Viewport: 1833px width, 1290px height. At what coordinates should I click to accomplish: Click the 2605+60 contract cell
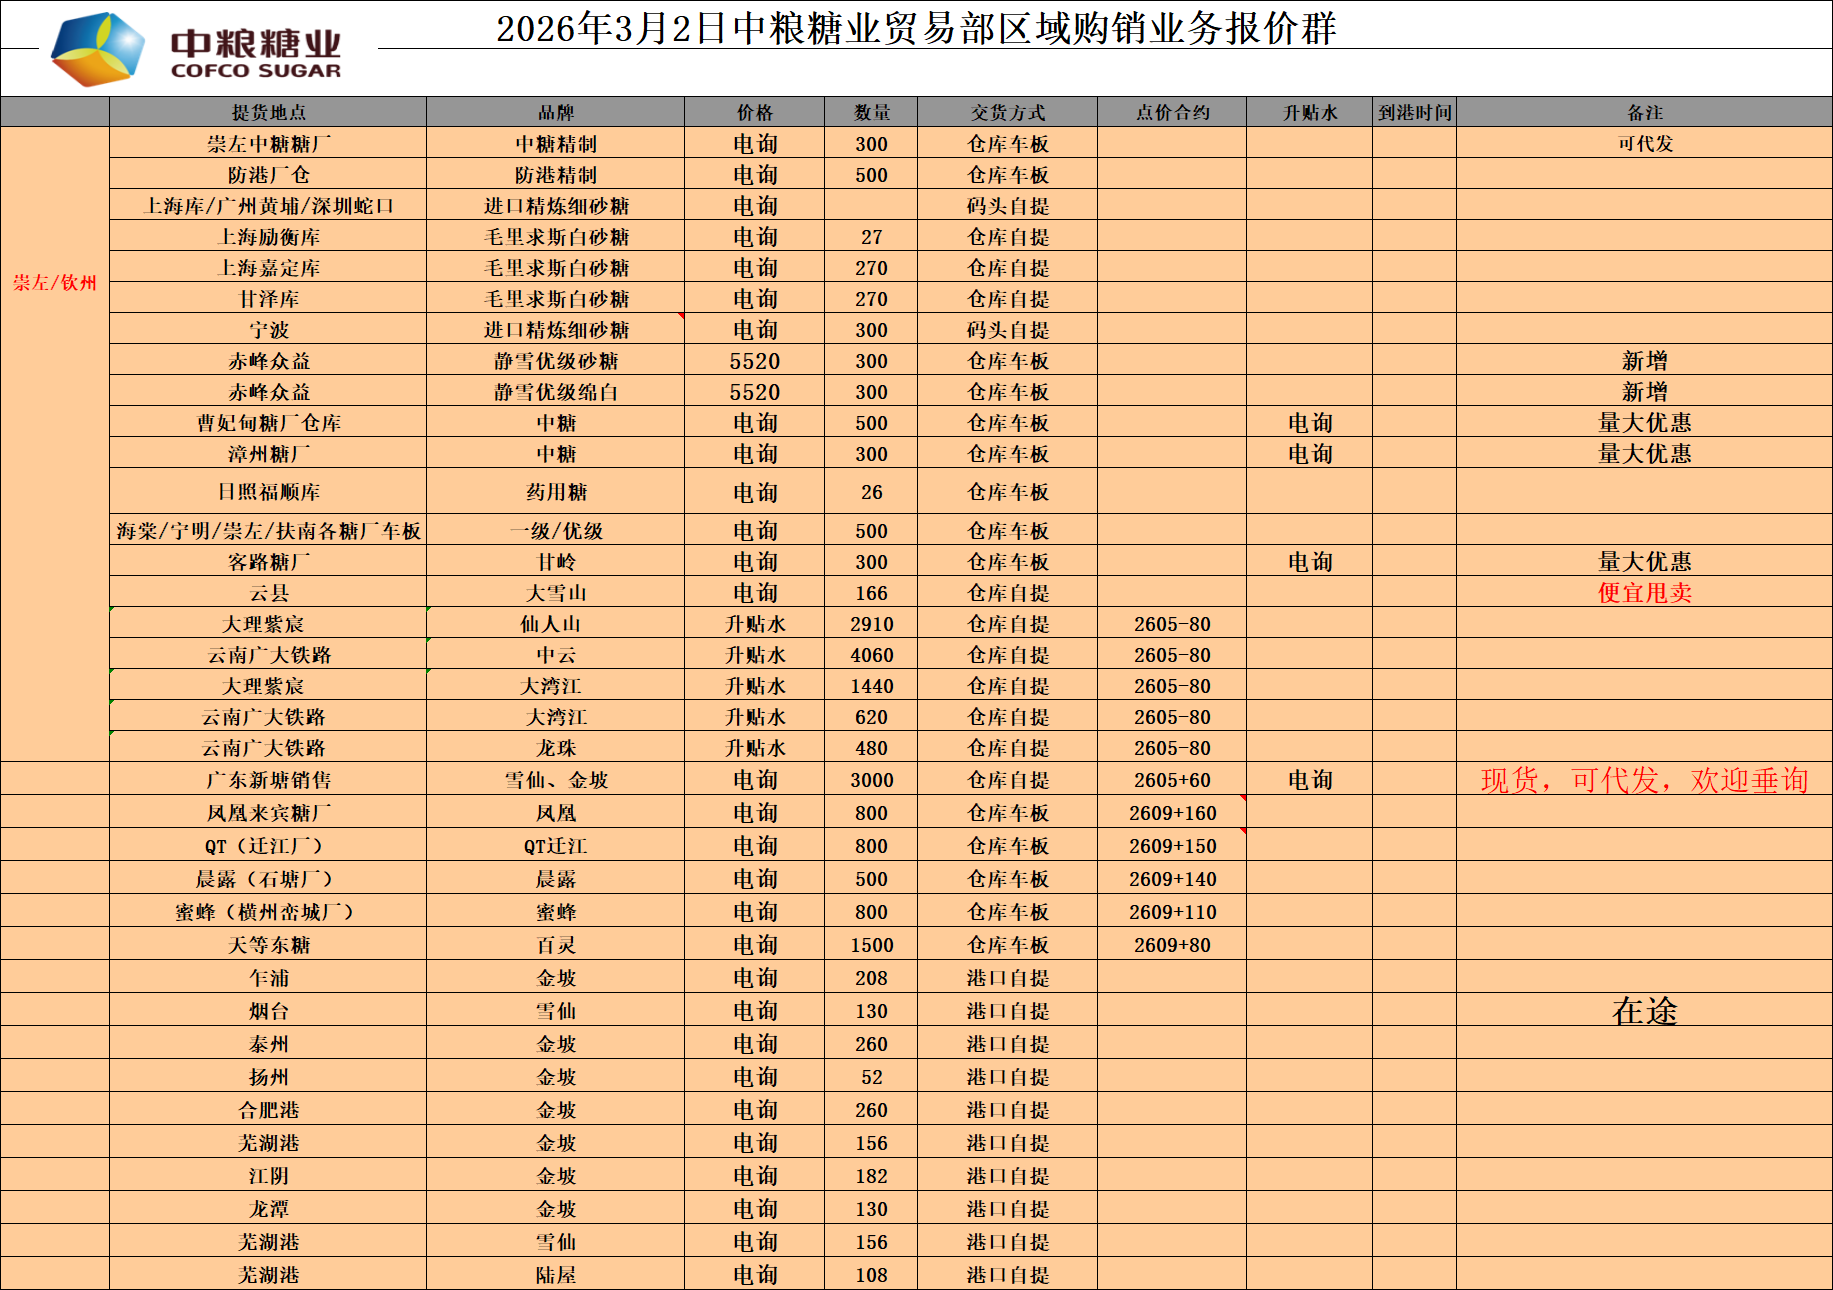(x=1172, y=780)
